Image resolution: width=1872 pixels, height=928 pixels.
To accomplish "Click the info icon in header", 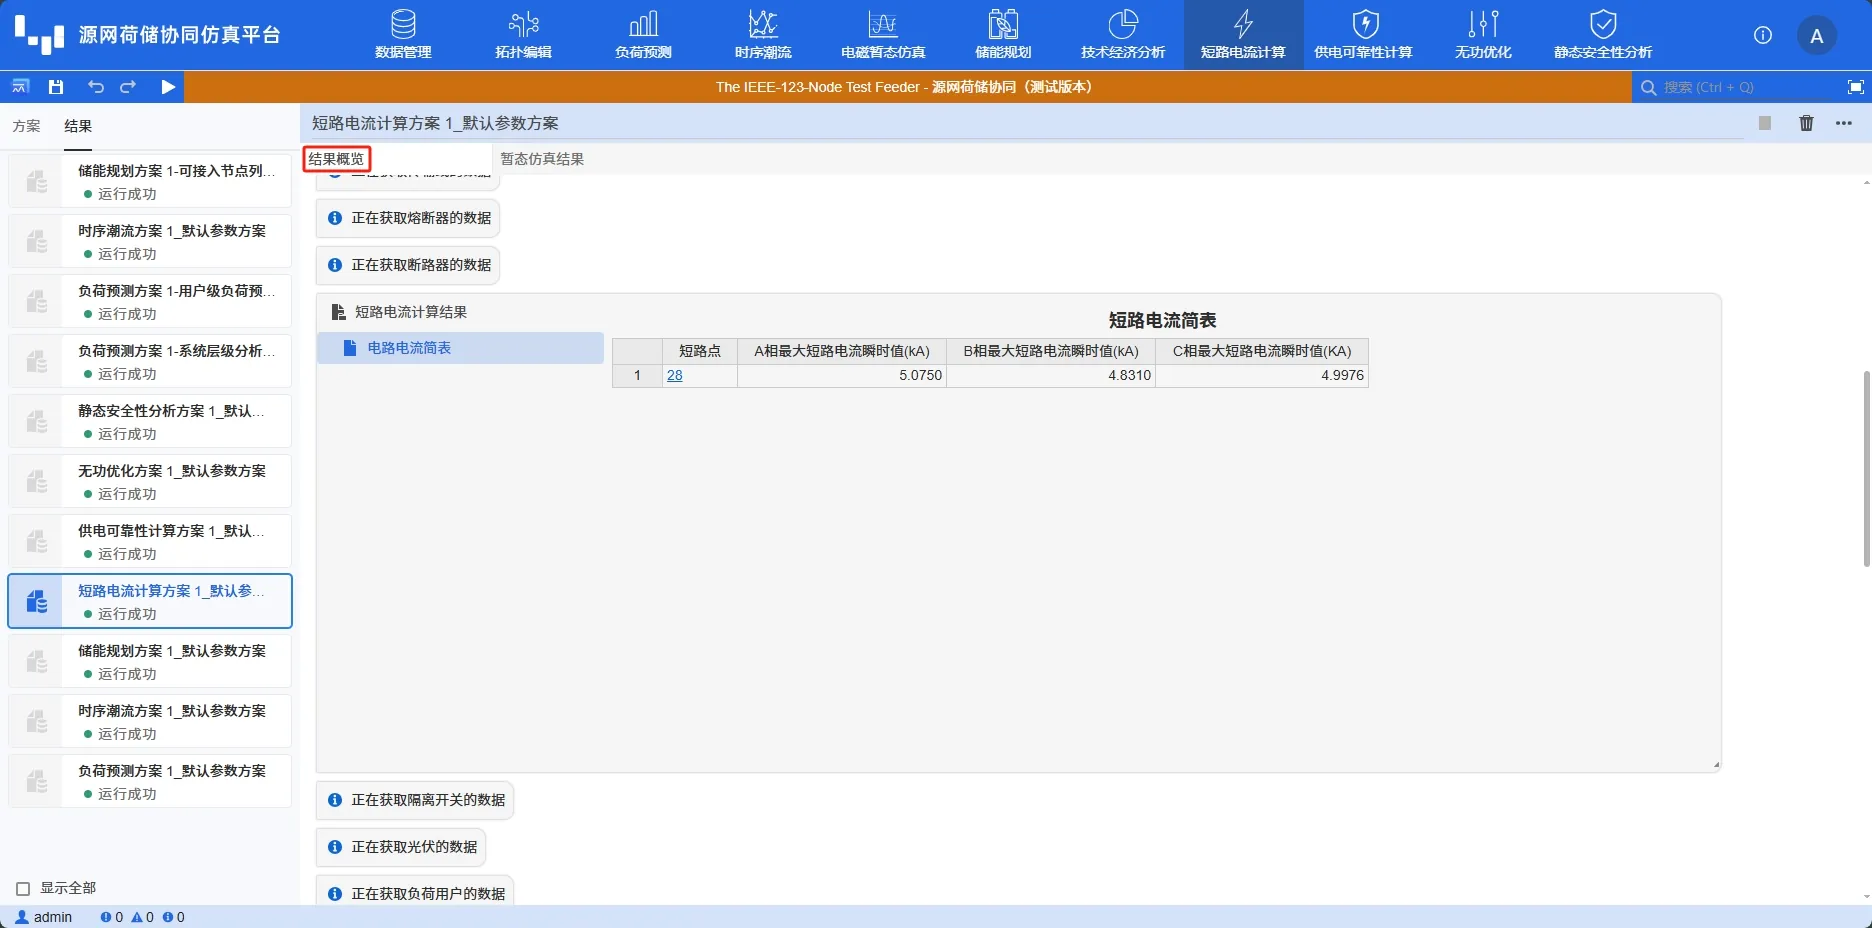I will [x=1763, y=35].
